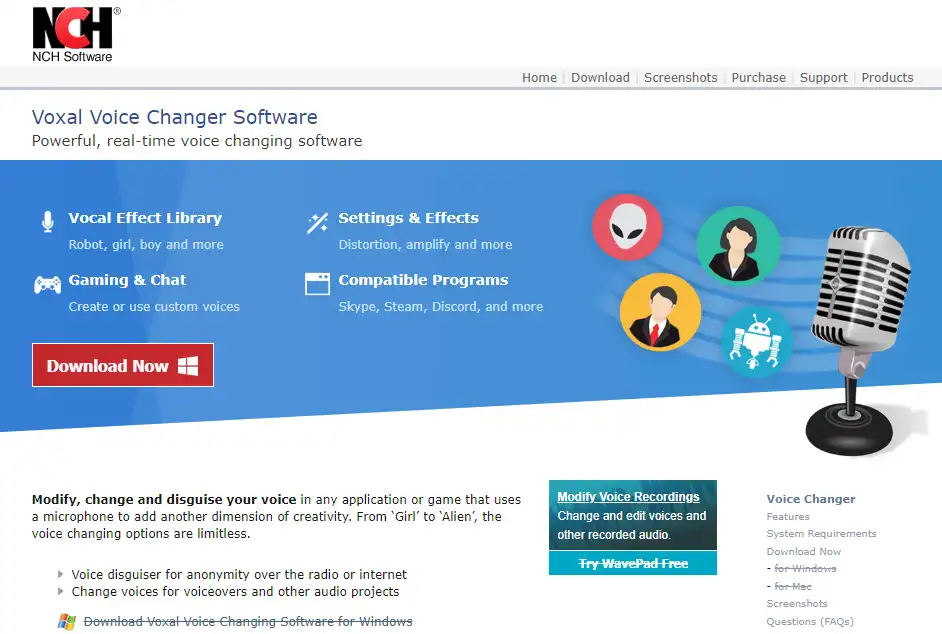This screenshot has width=942, height=634.
Task: Open the Purchase menu item
Action: pos(758,78)
